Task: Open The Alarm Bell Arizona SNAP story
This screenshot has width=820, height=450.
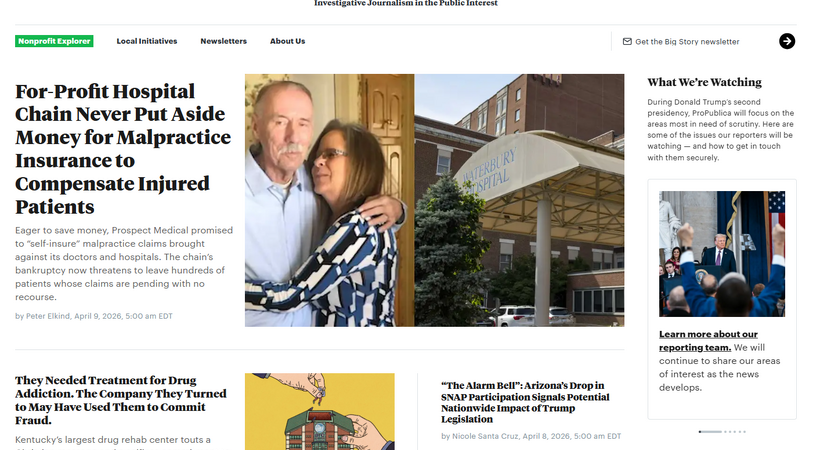Action: tap(525, 402)
